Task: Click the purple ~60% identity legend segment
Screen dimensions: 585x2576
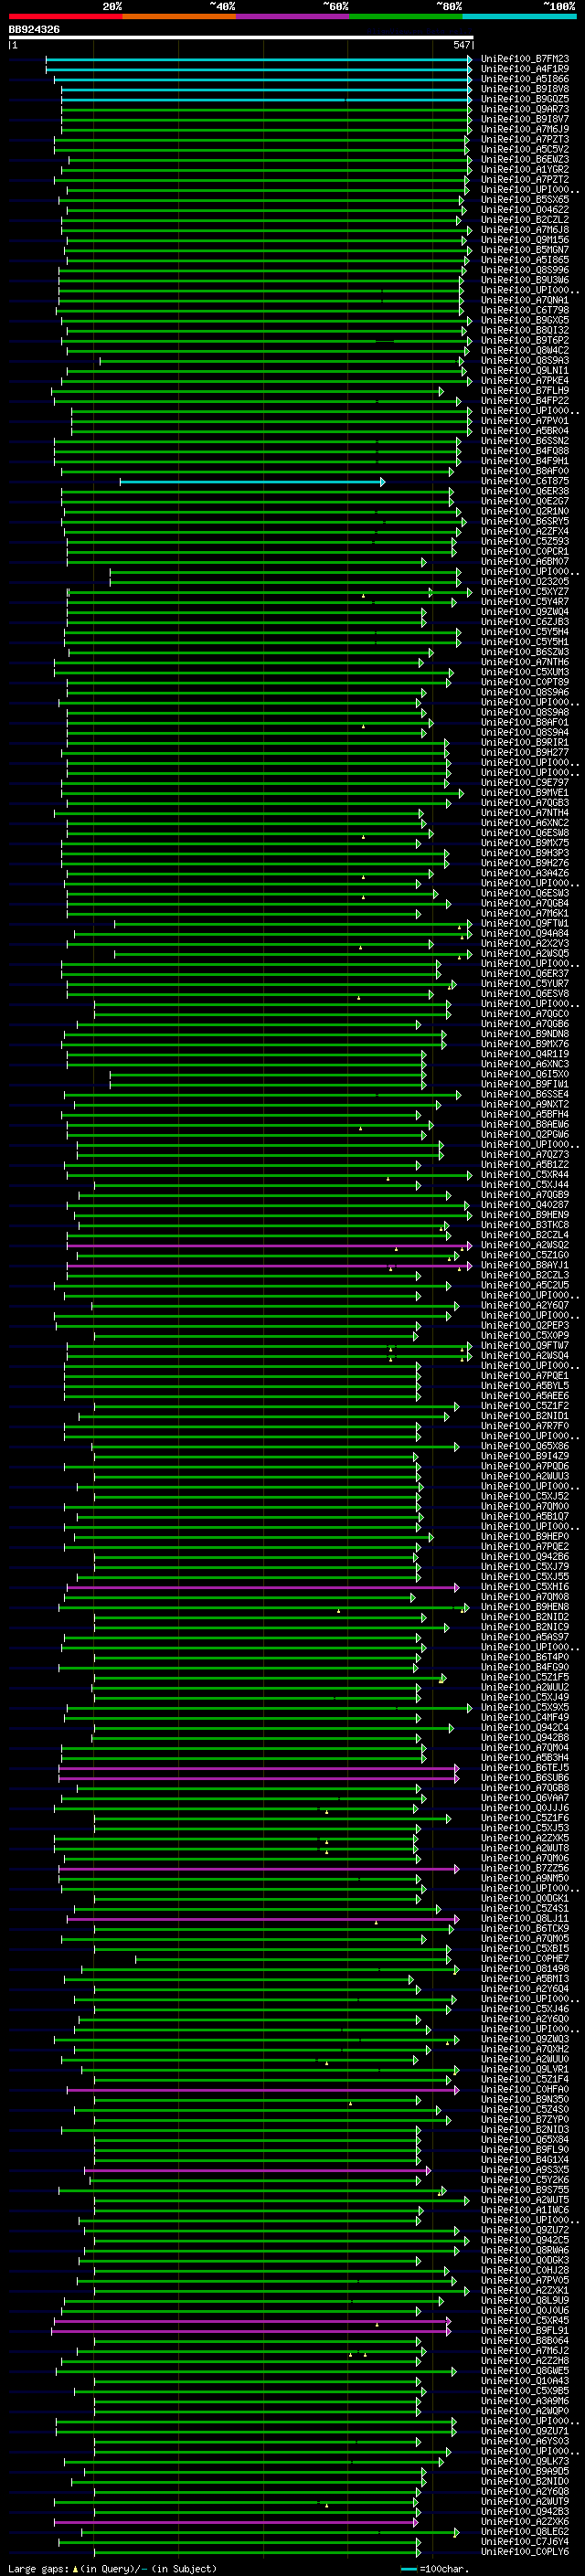Action: coord(293,16)
